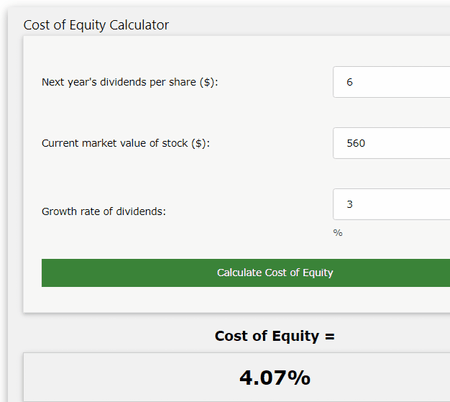Click the "($)" part of the dividends label

(207, 82)
